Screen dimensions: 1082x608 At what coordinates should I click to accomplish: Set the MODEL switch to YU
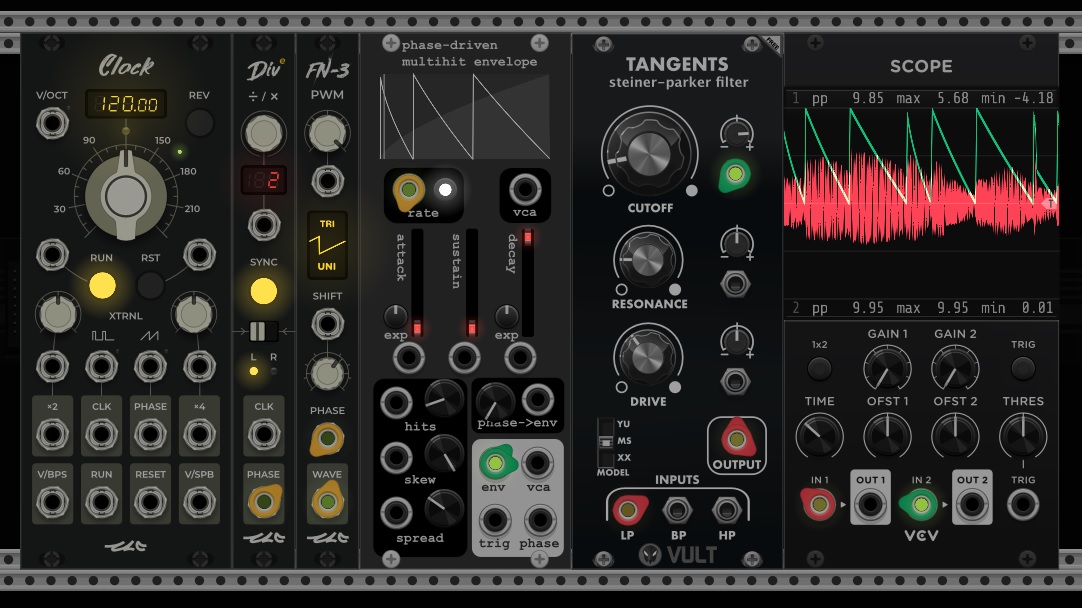[606, 424]
